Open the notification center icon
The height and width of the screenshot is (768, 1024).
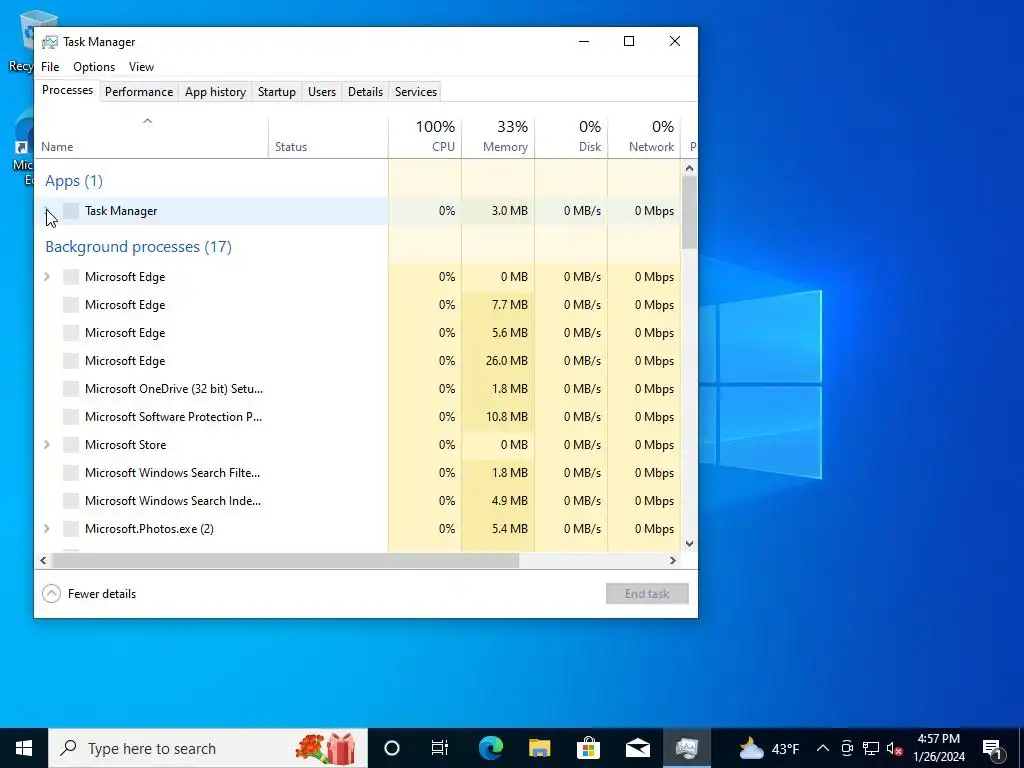[992, 748]
